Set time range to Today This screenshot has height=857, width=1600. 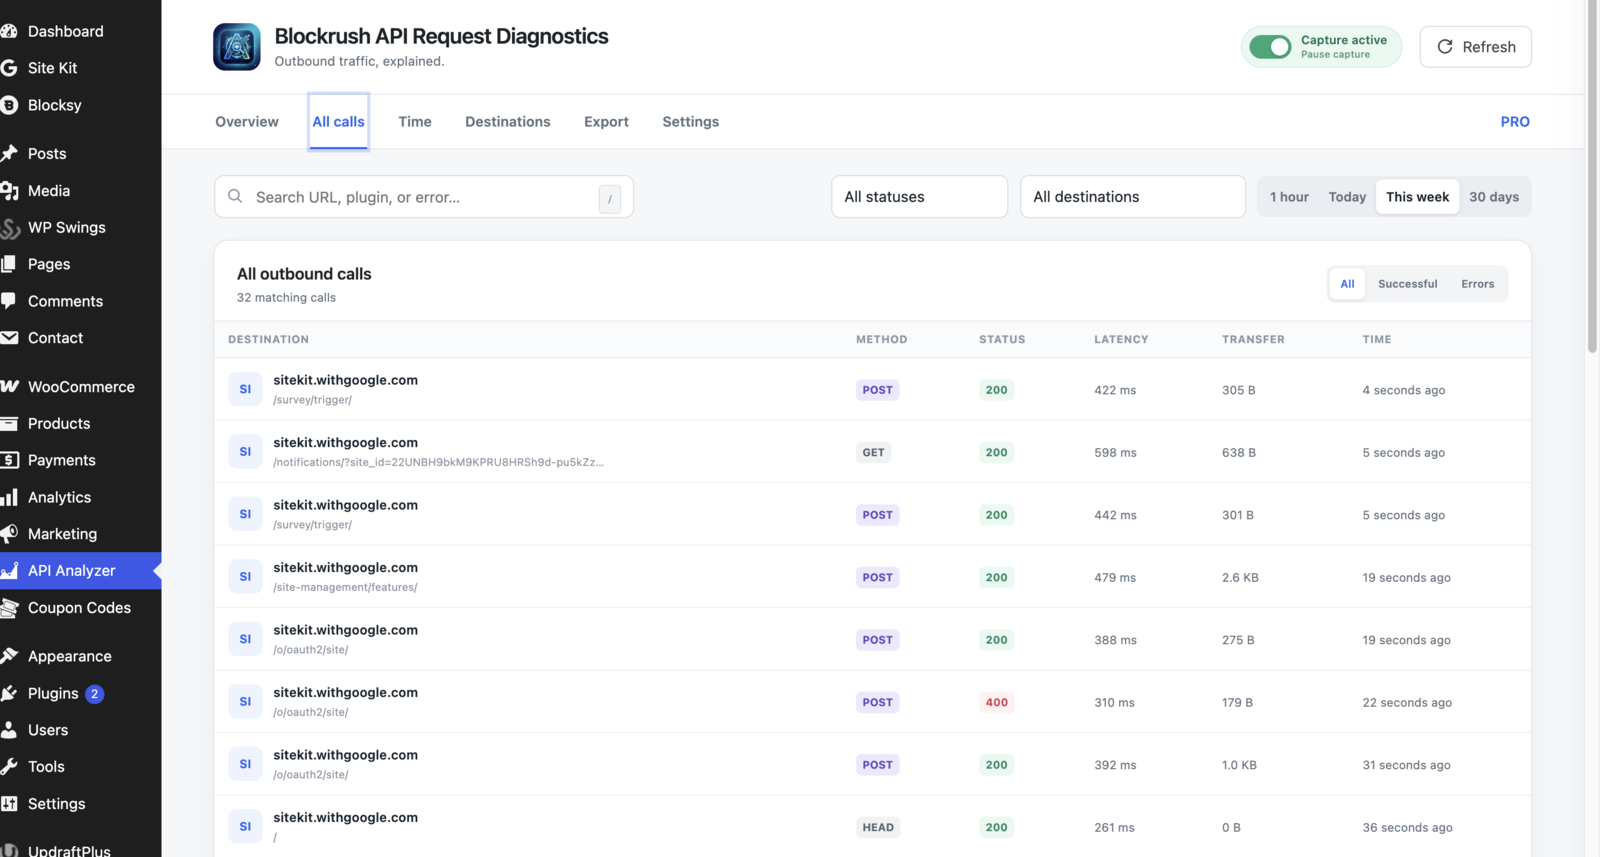coord(1347,197)
